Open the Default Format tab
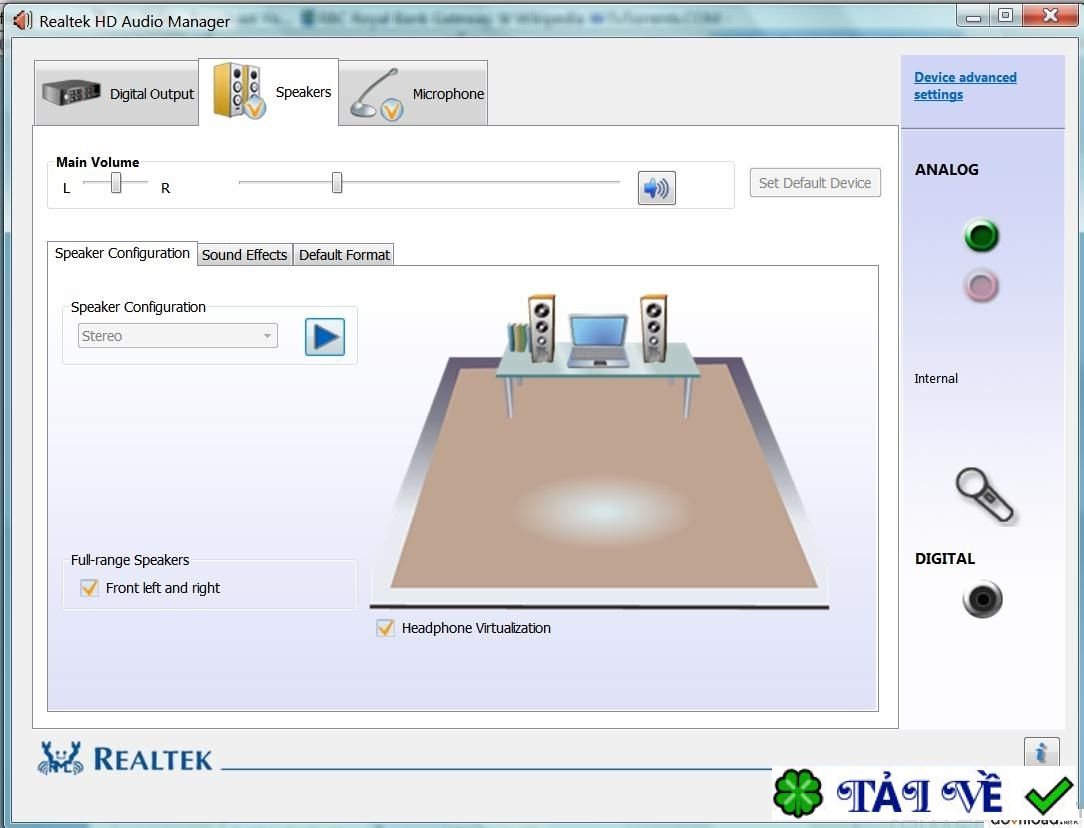This screenshot has height=828, width=1084. point(343,254)
